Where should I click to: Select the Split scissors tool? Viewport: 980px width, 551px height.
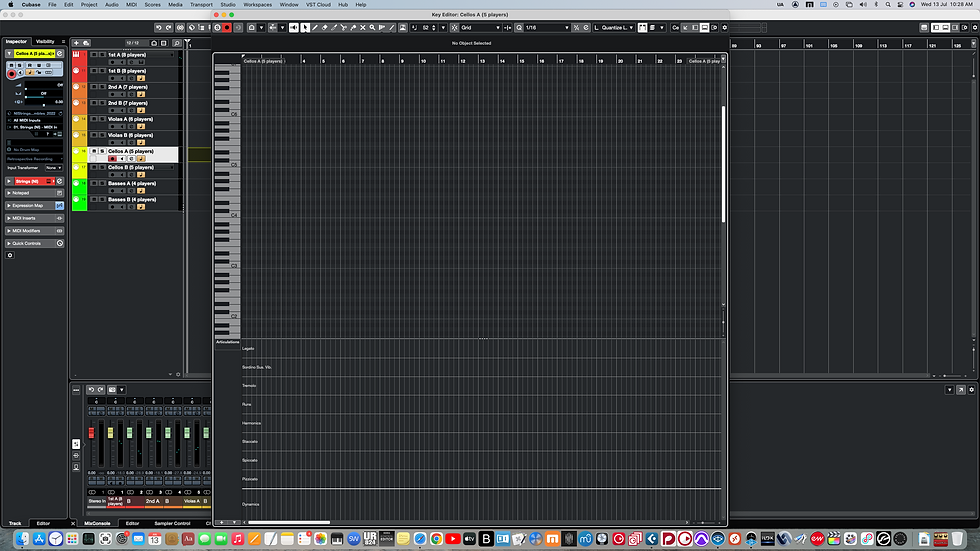point(343,27)
